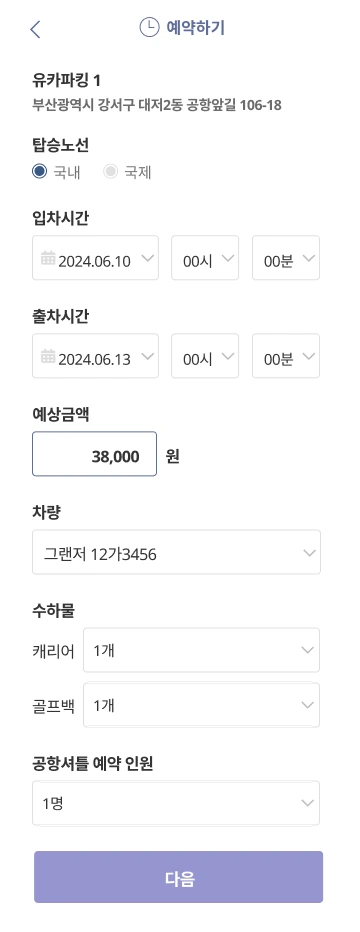Expand the 골프백 quantity dropdown
This screenshot has height=932, width=360.
[x=201, y=705]
